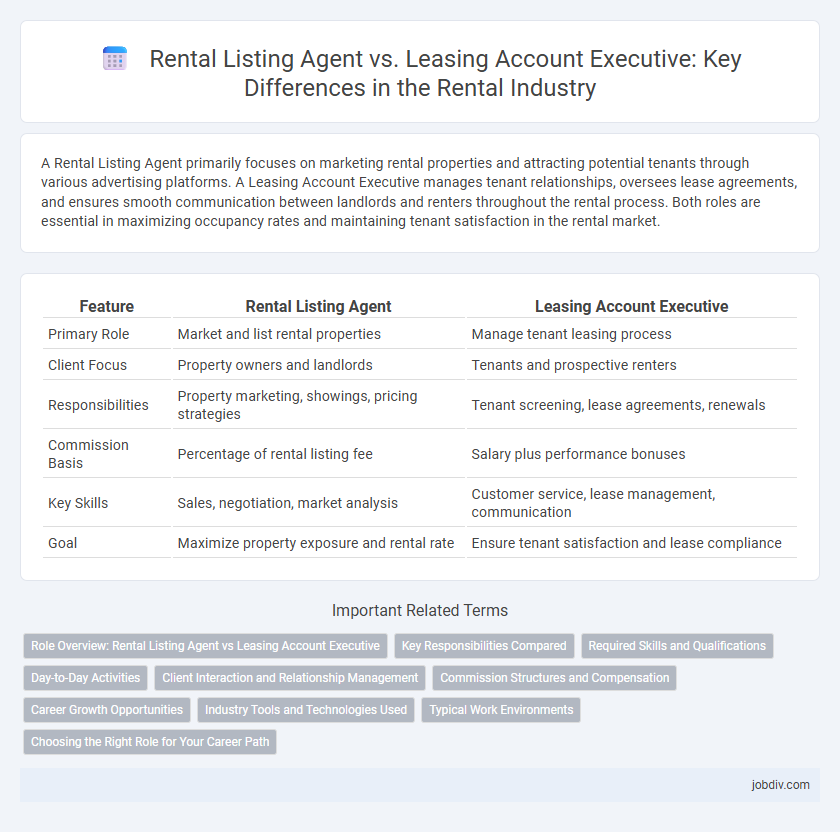Screen dimensions: 840x832
Task: Select the 'Market and list rental properties' cell
Action: click(x=318, y=334)
